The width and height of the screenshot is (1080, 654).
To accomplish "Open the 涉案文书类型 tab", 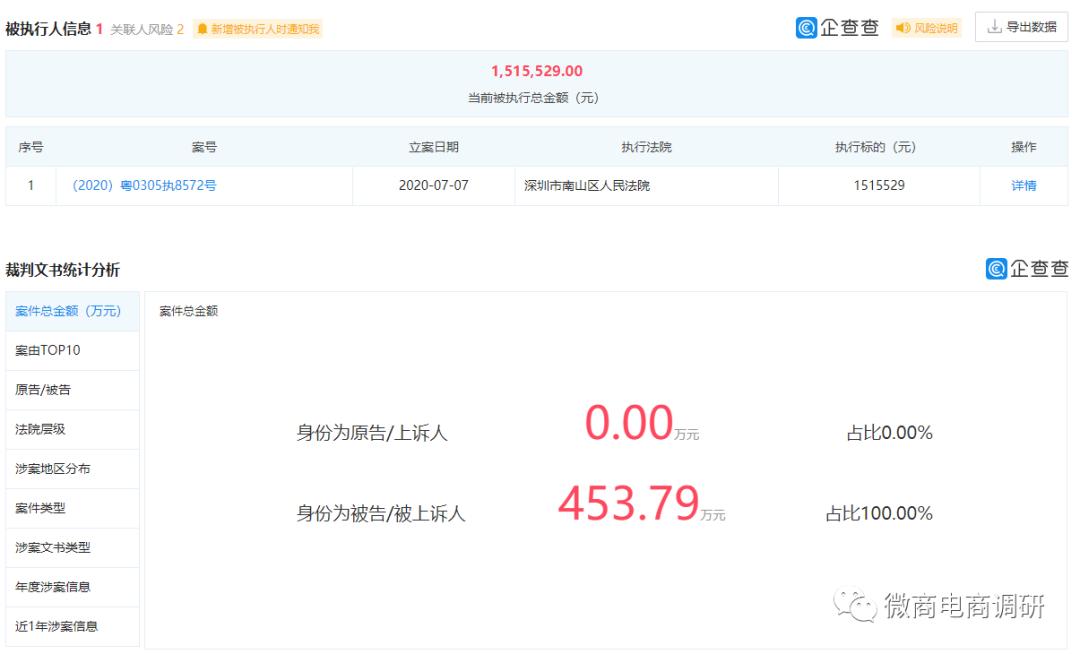I will [53, 548].
